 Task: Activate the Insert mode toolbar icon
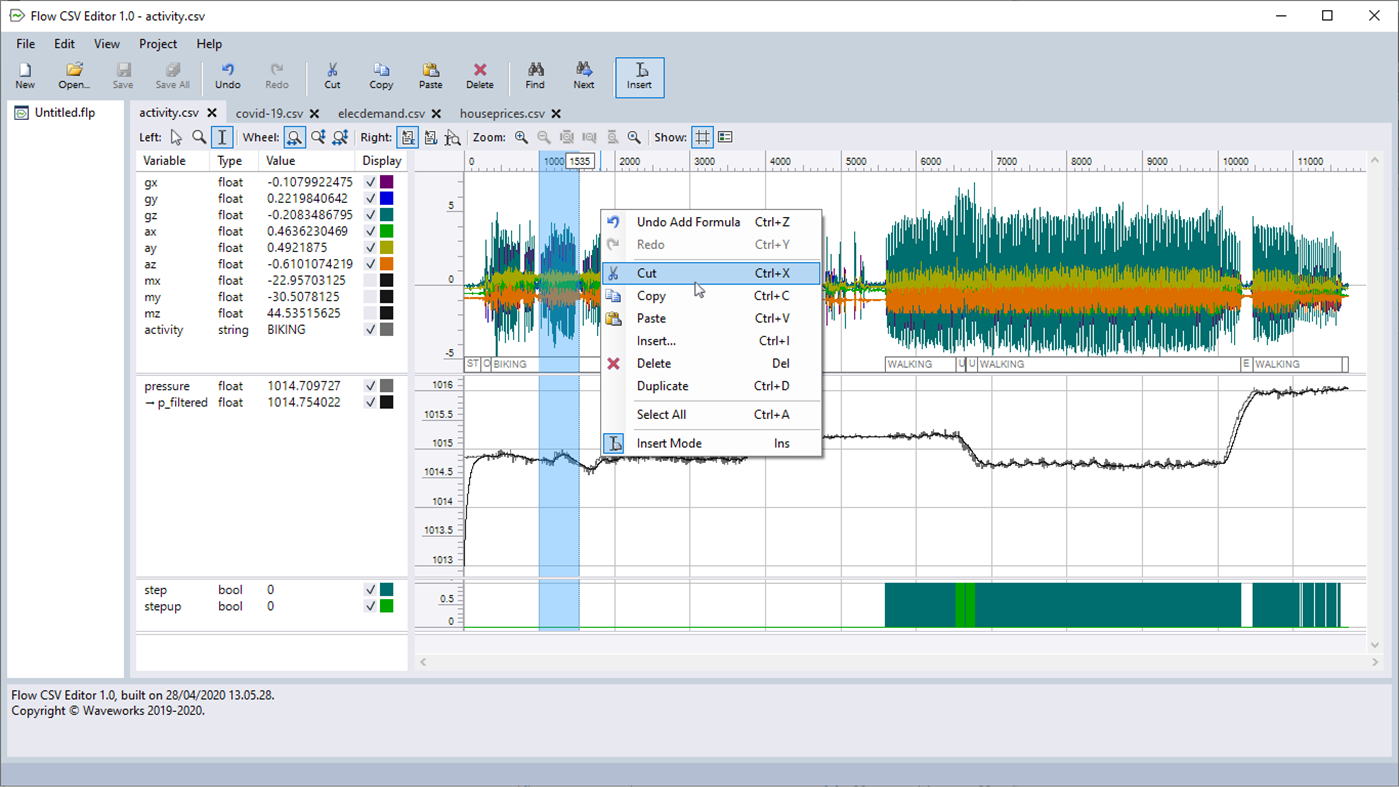[x=639, y=76]
